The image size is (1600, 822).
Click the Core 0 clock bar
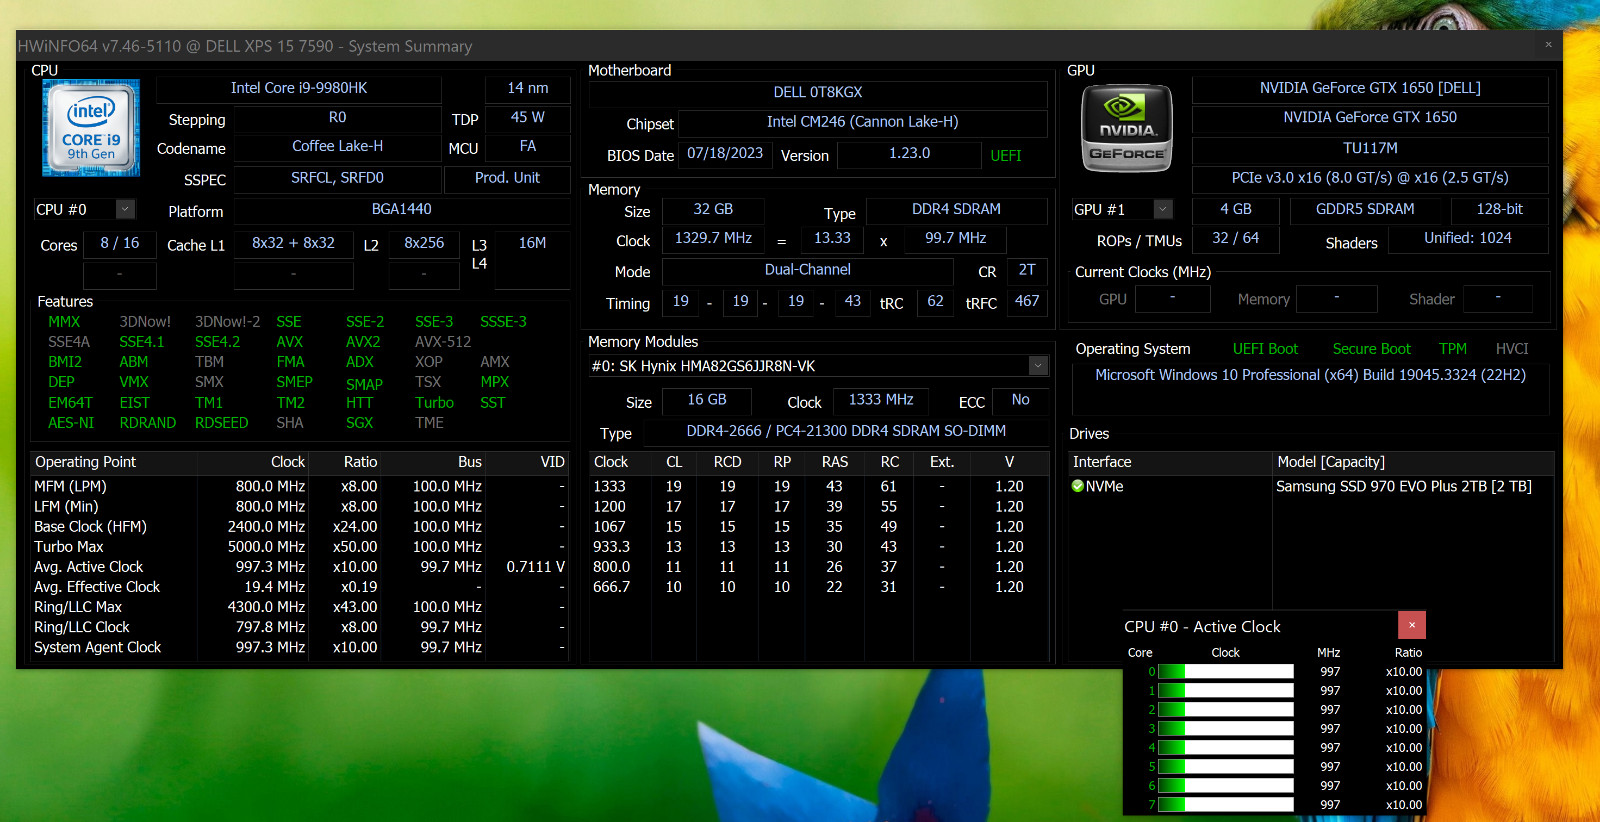pos(1225,672)
